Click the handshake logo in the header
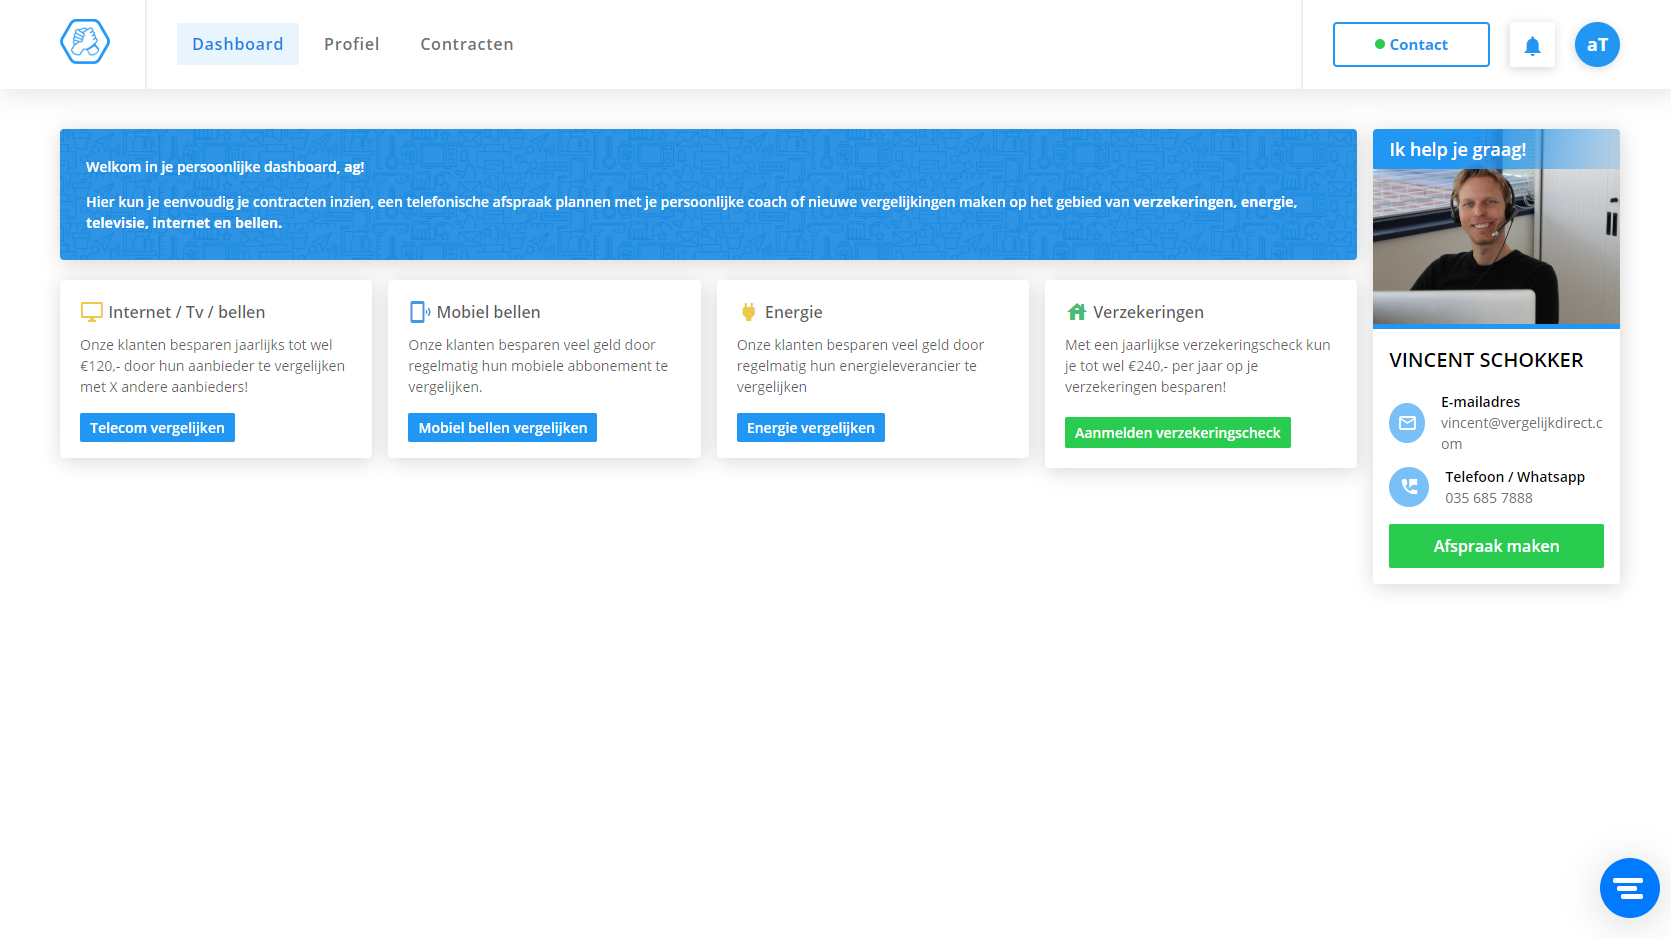The height and width of the screenshot is (938, 1671). [x=85, y=43]
